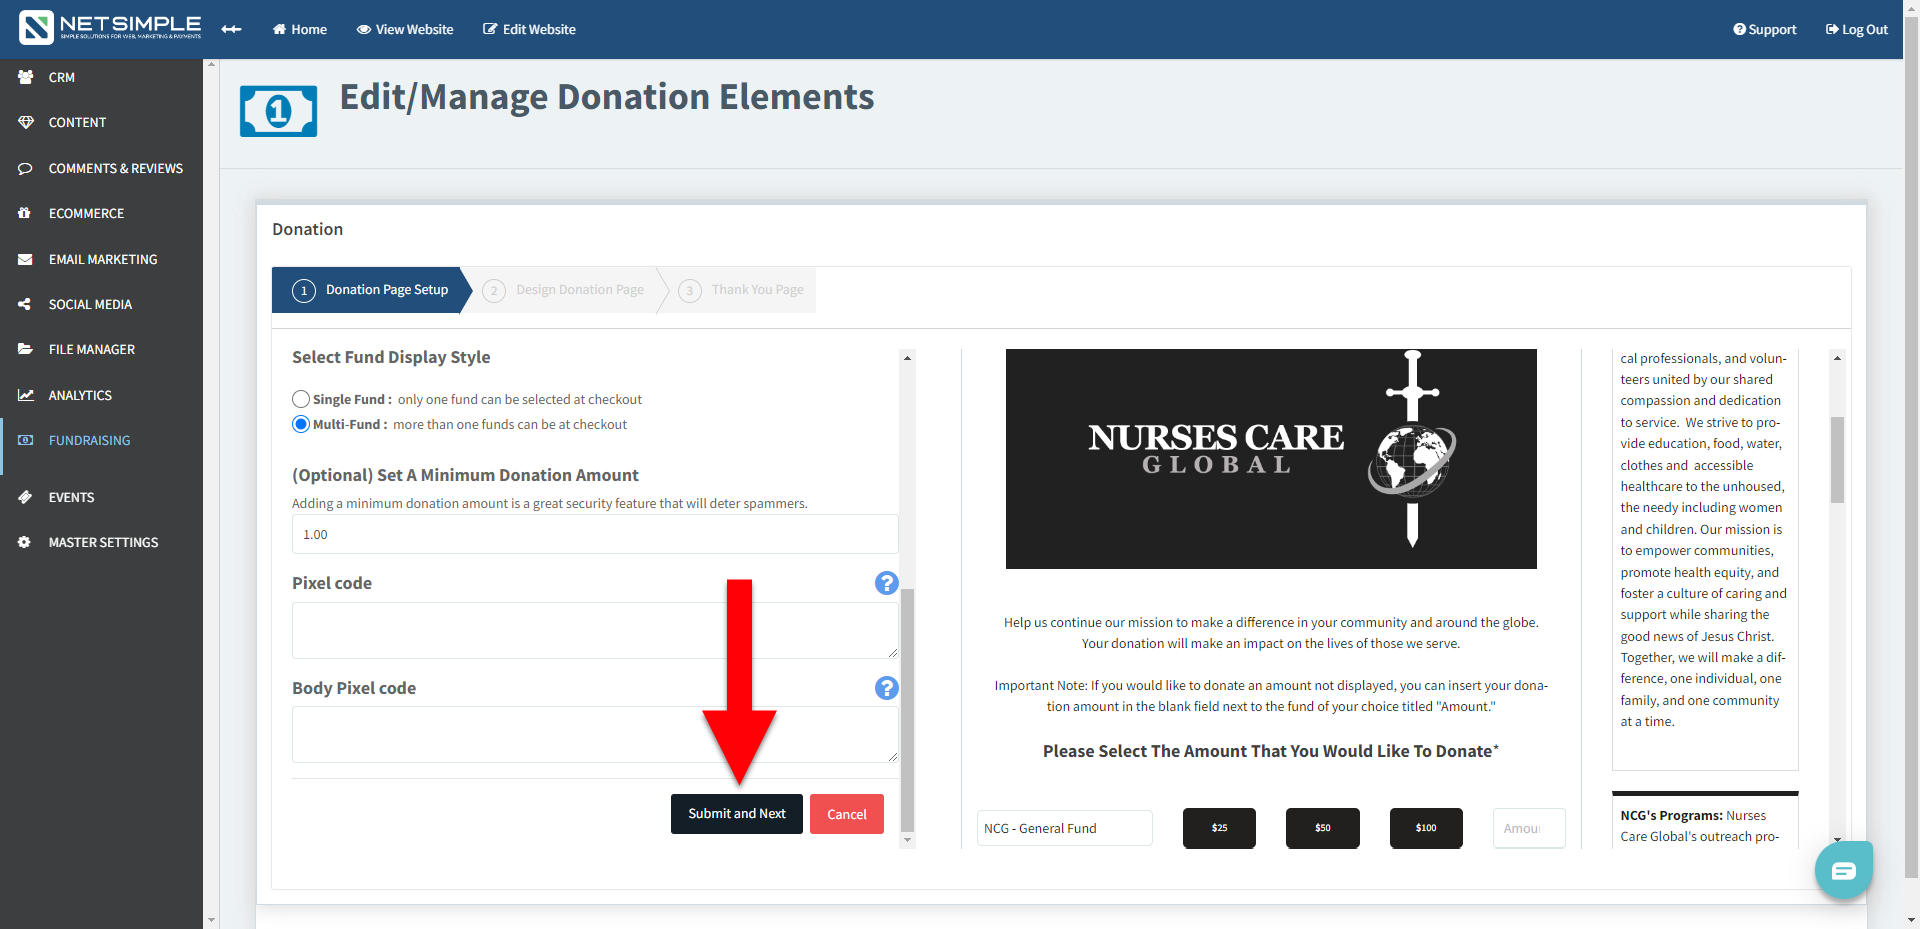1920x929 pixels.
Task: Click Log Out
Action: (1857, 29)
